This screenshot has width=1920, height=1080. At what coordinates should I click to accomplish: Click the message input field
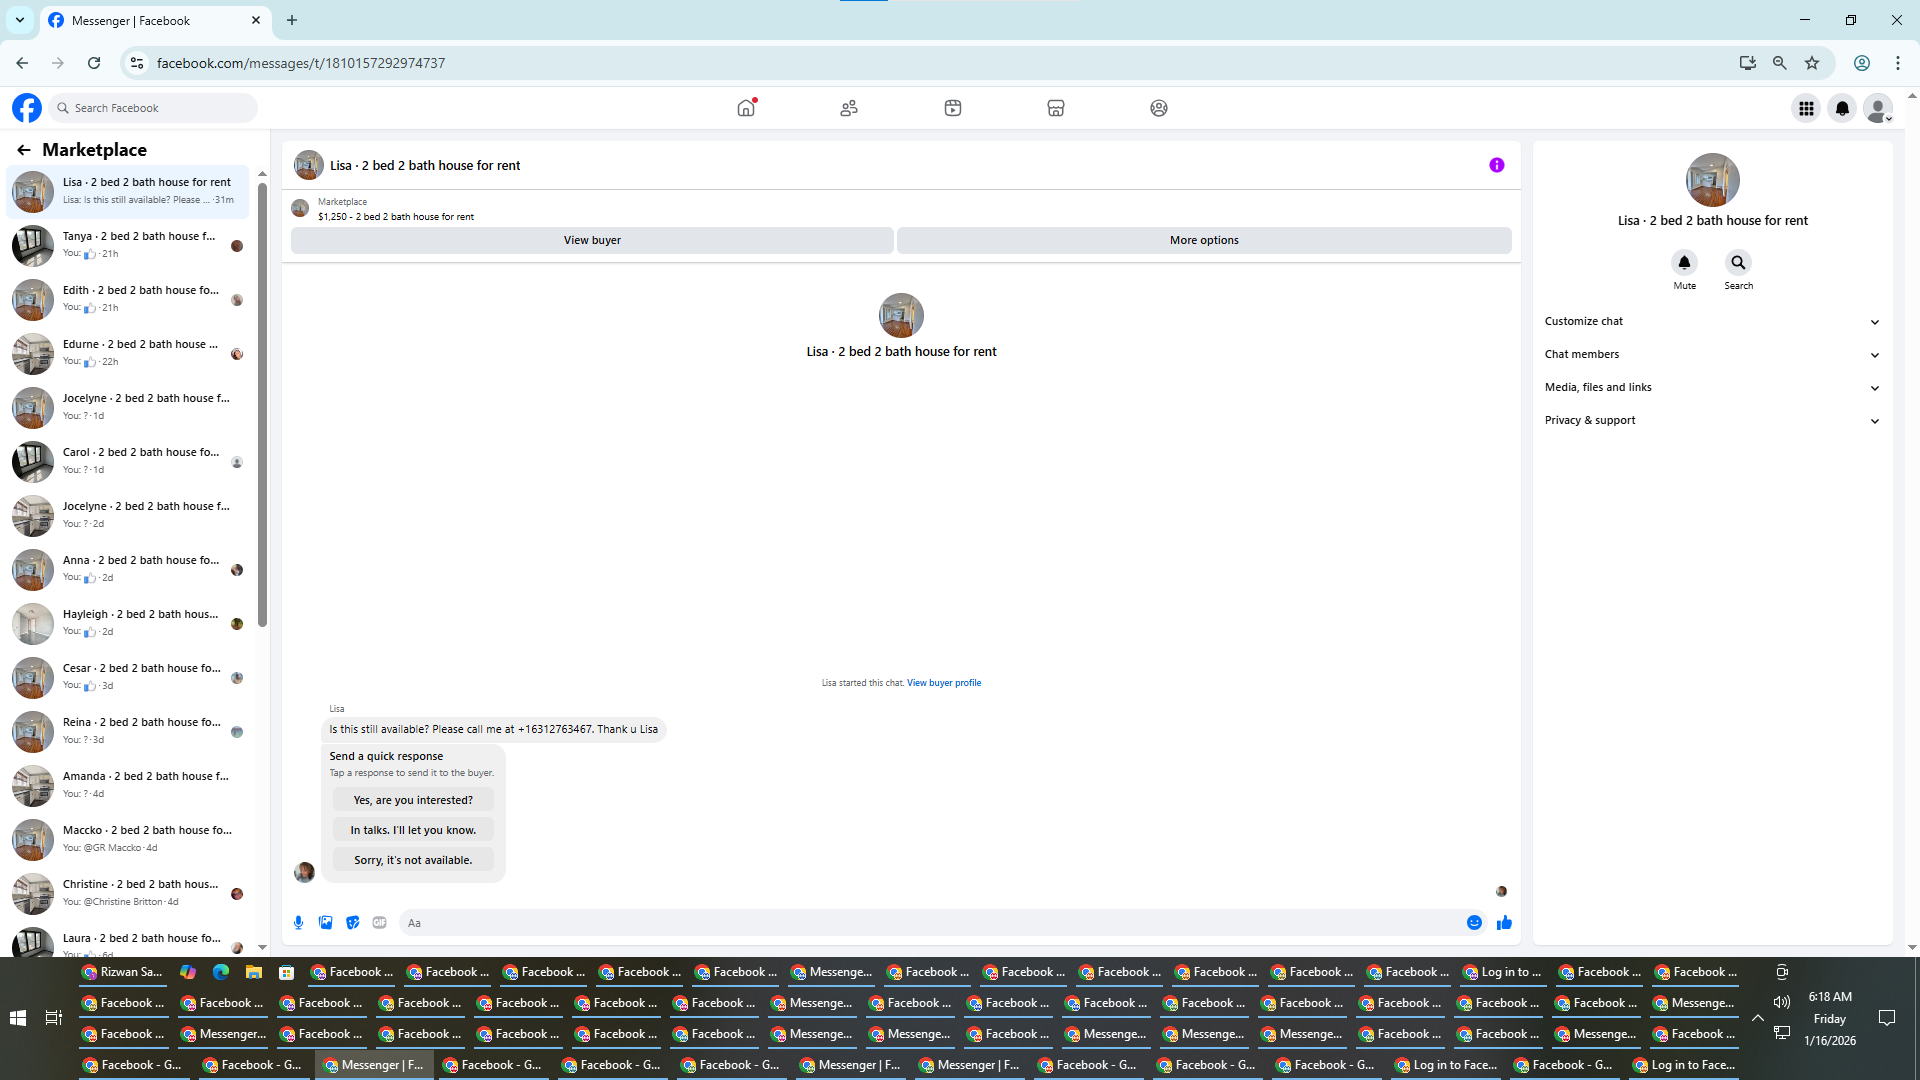click(x=930, y=923)
